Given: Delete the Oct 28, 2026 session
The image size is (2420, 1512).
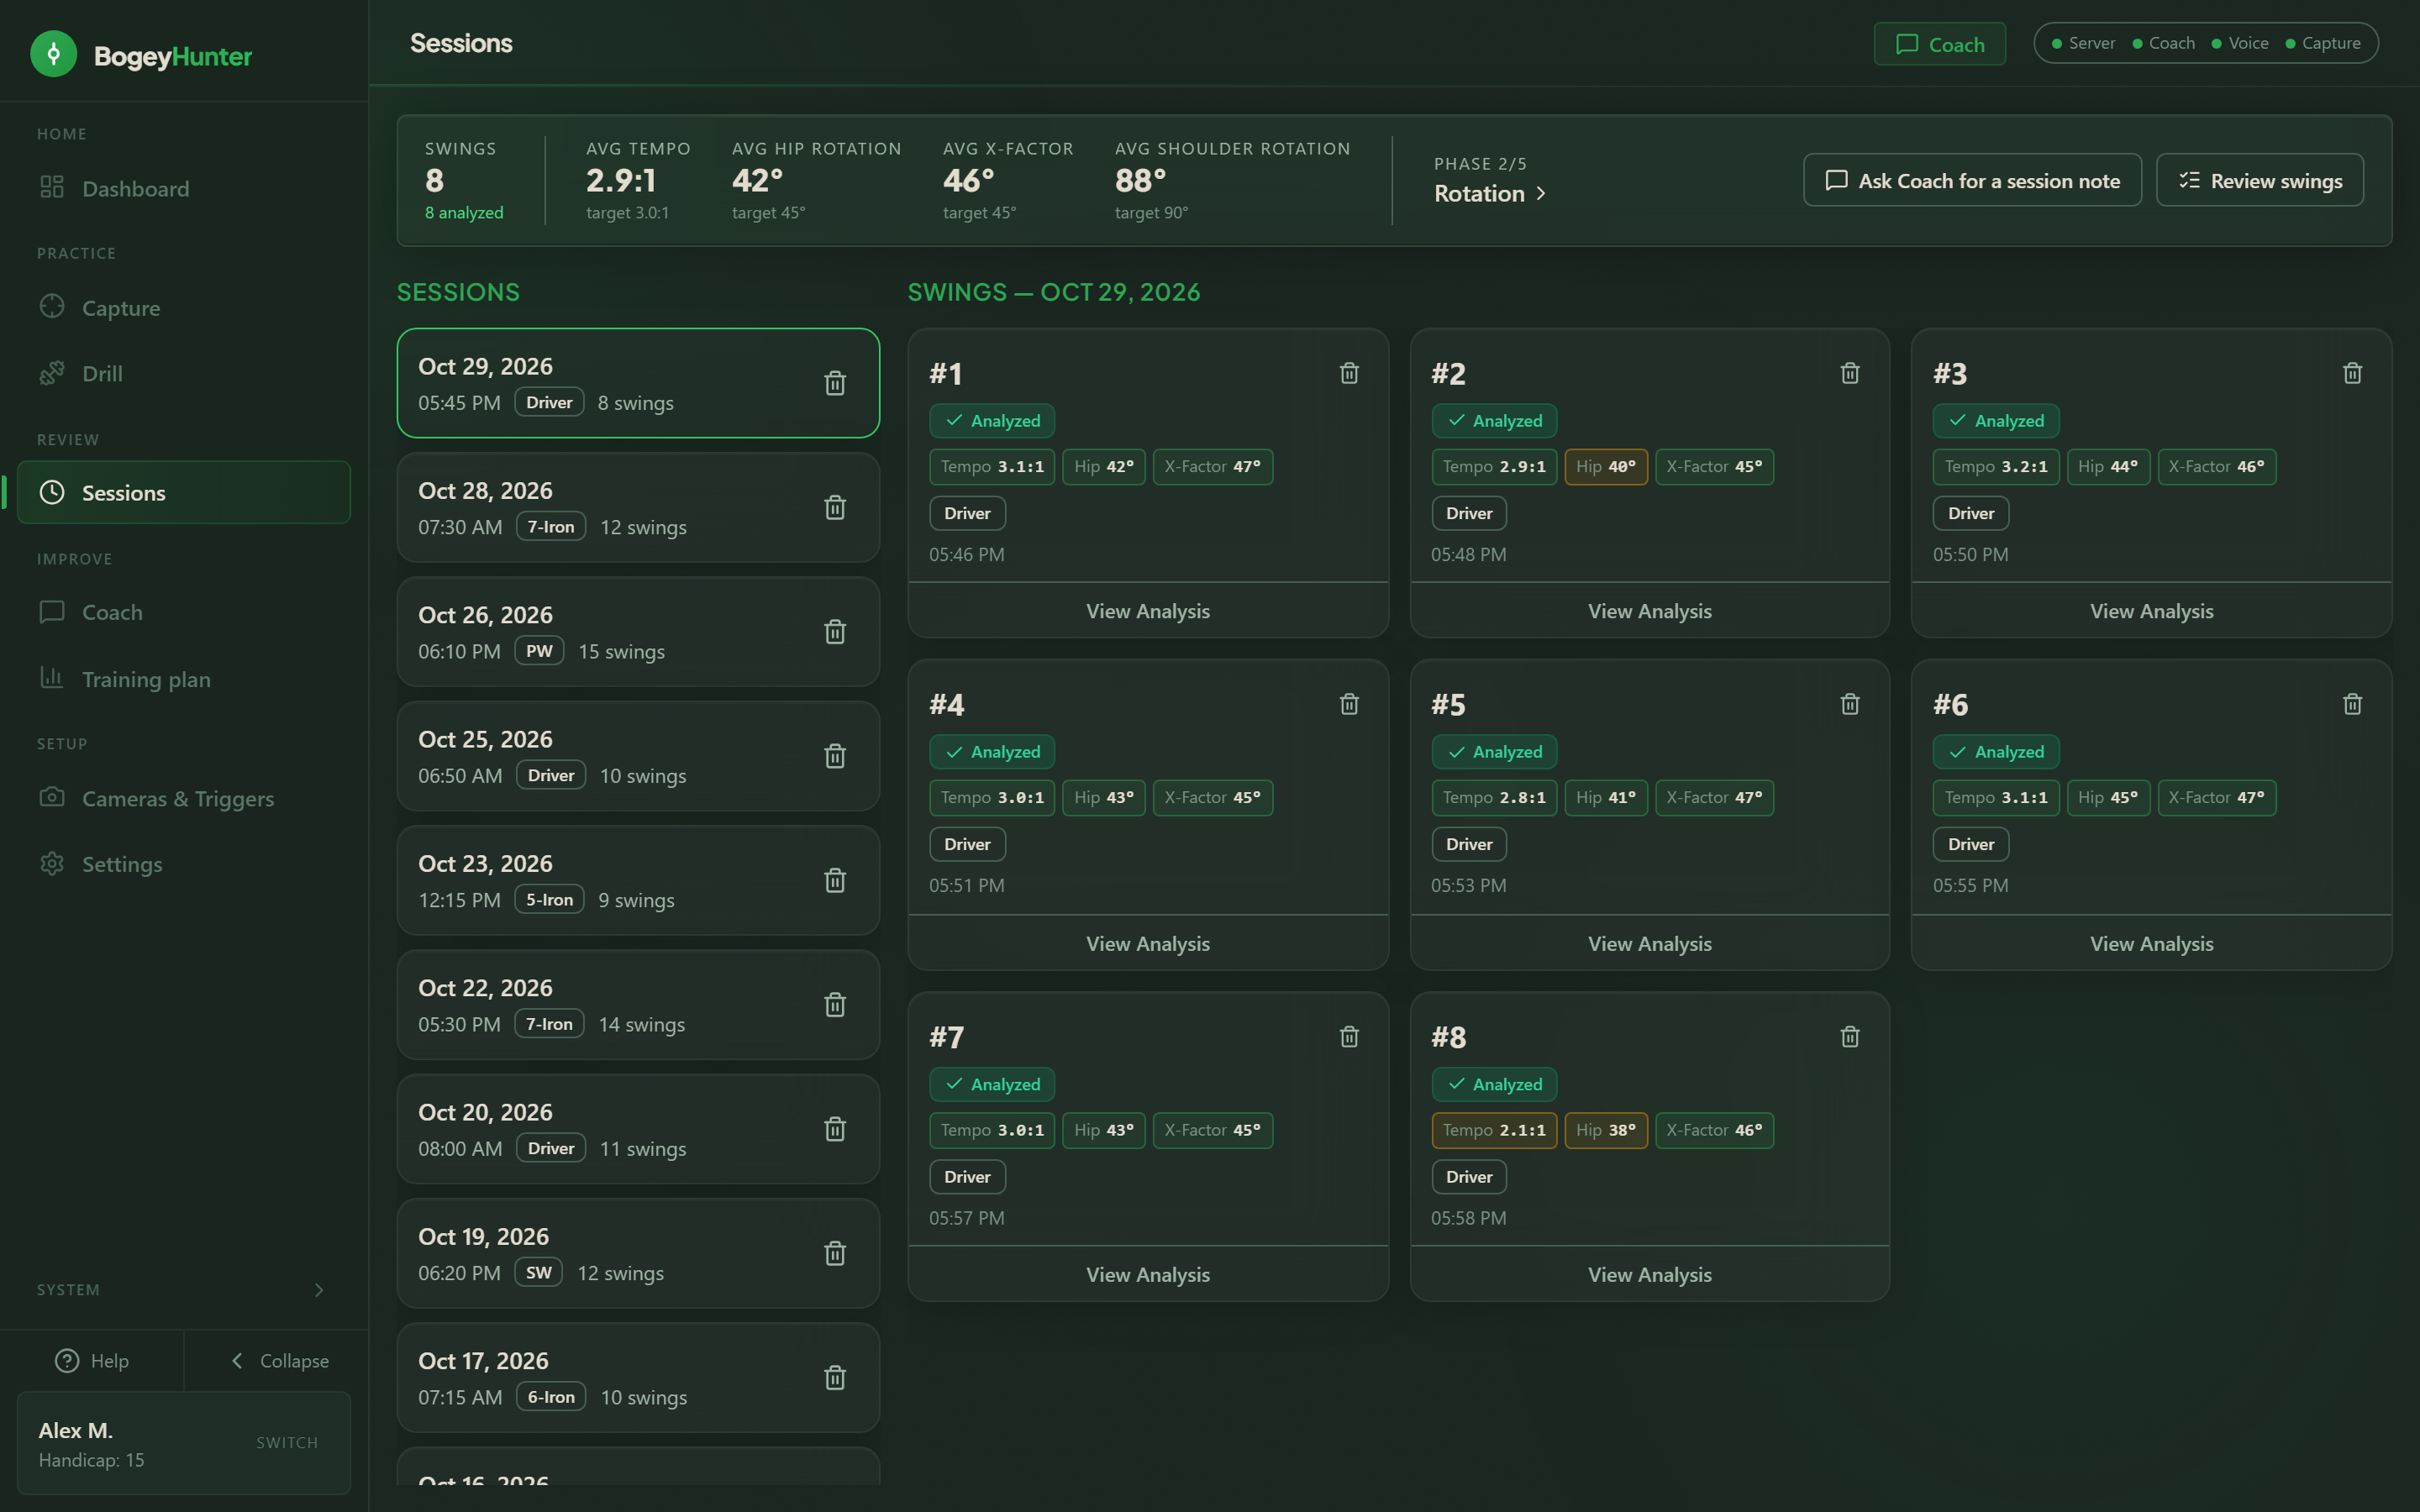Looking at the screenshot, I should (x=835, y=507).
